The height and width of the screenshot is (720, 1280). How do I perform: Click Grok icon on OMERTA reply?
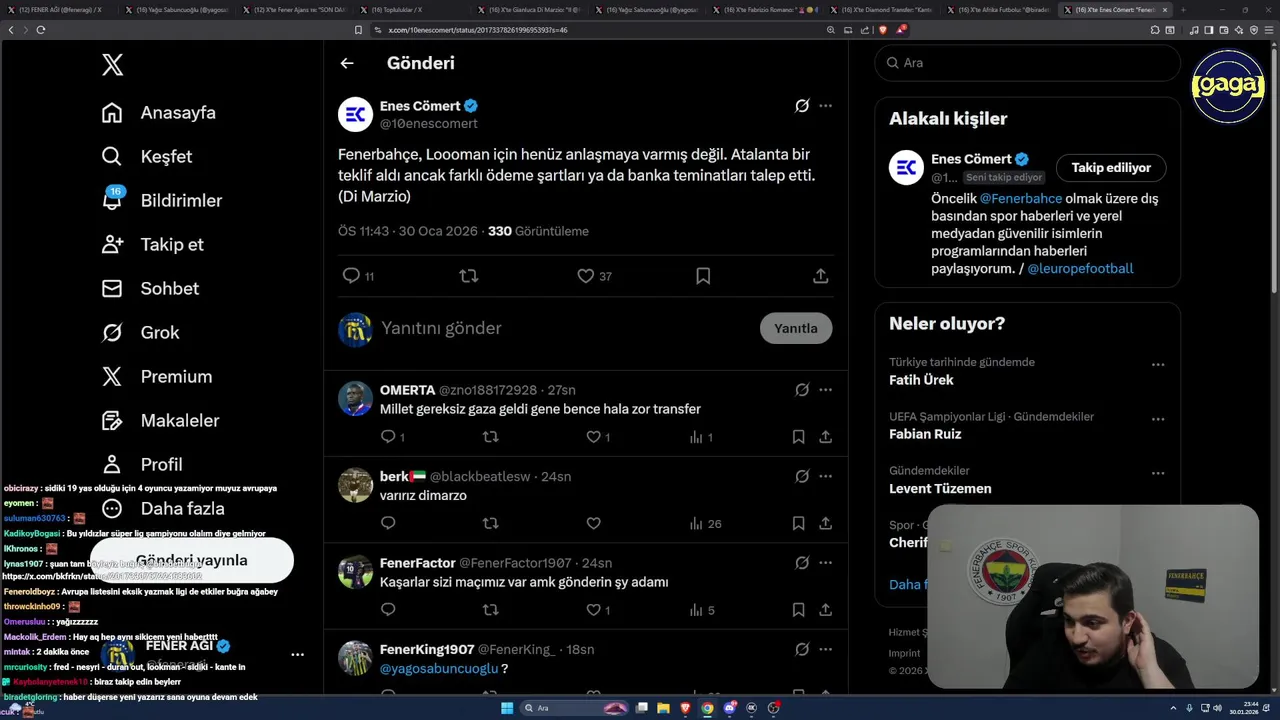point(802,390)
